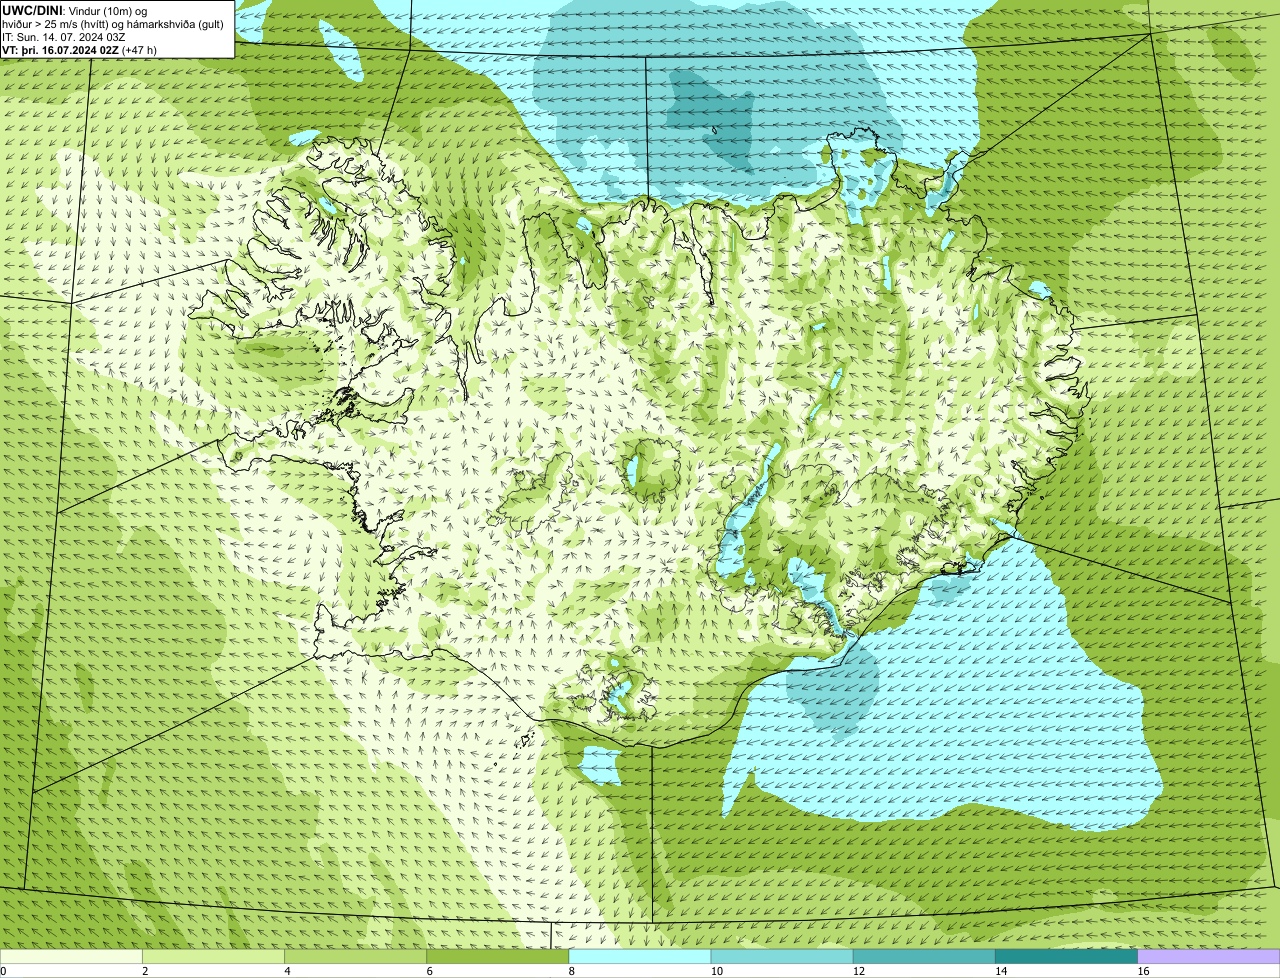Click the legend label "2"
This screenshot has height=978, width=1280.
pos(145,971)
